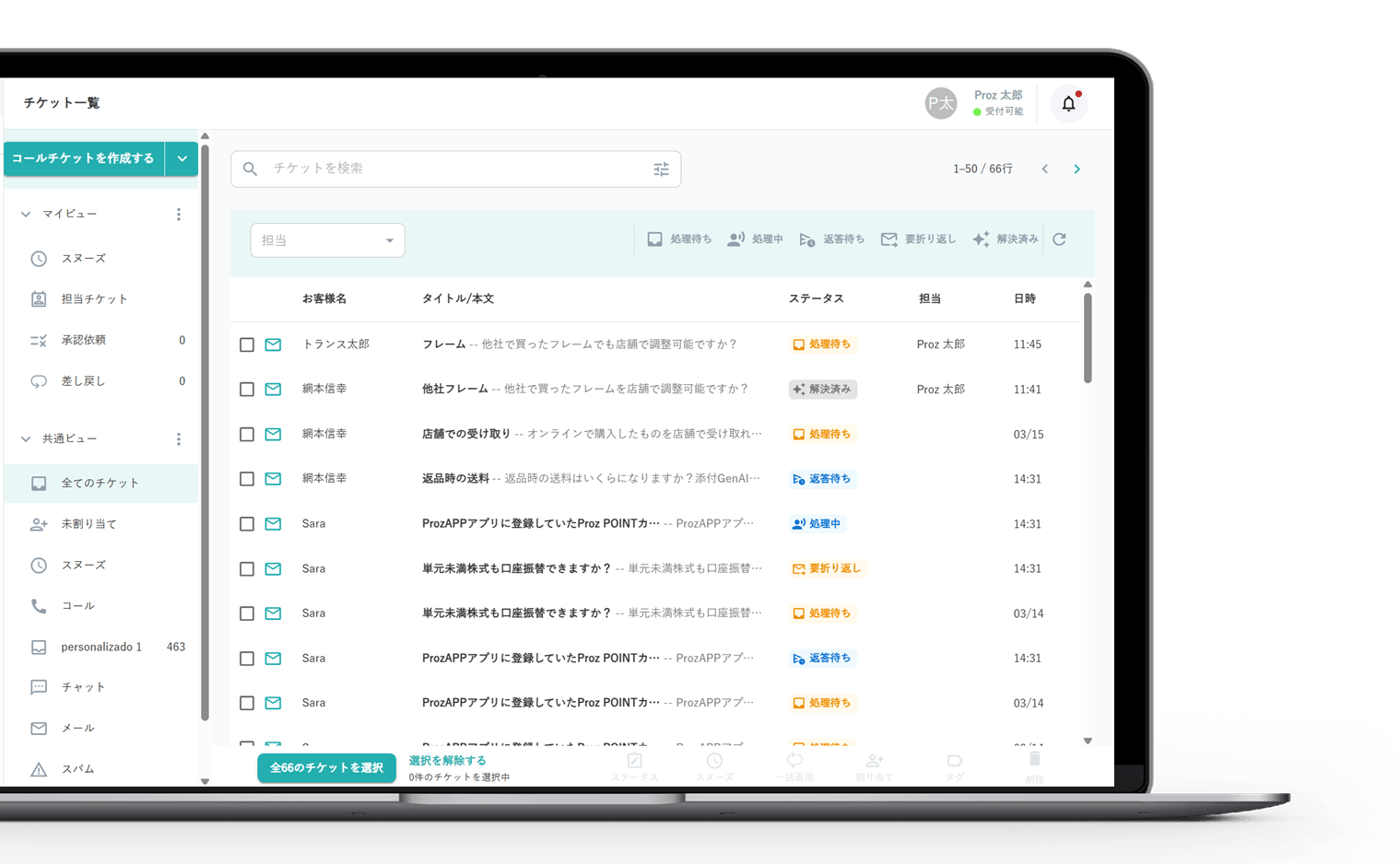Filter tickets by 処理待ち status

pos(679,239)
